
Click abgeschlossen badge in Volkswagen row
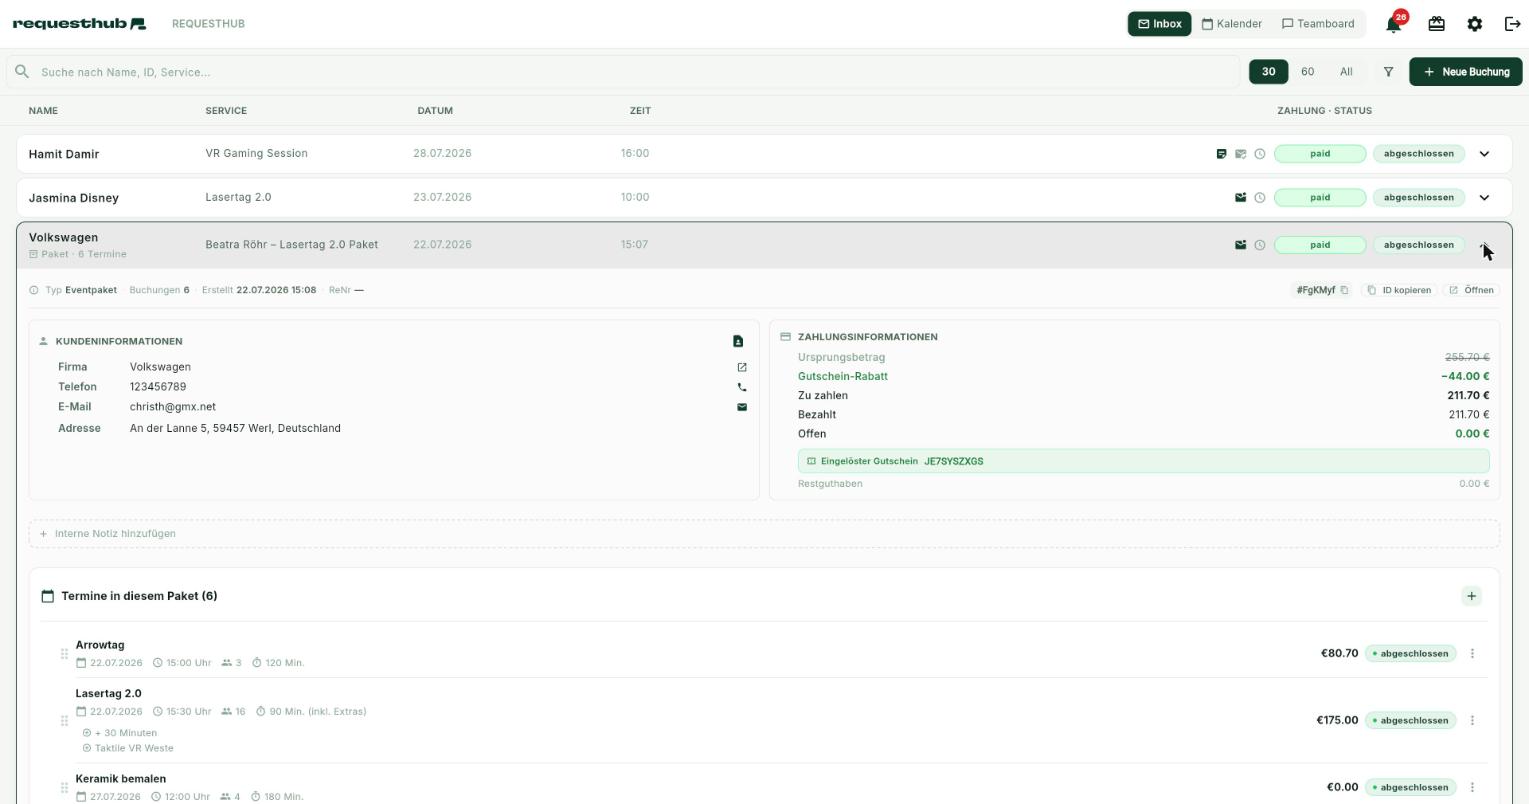pyautogui.click(x=1419, y=245)
